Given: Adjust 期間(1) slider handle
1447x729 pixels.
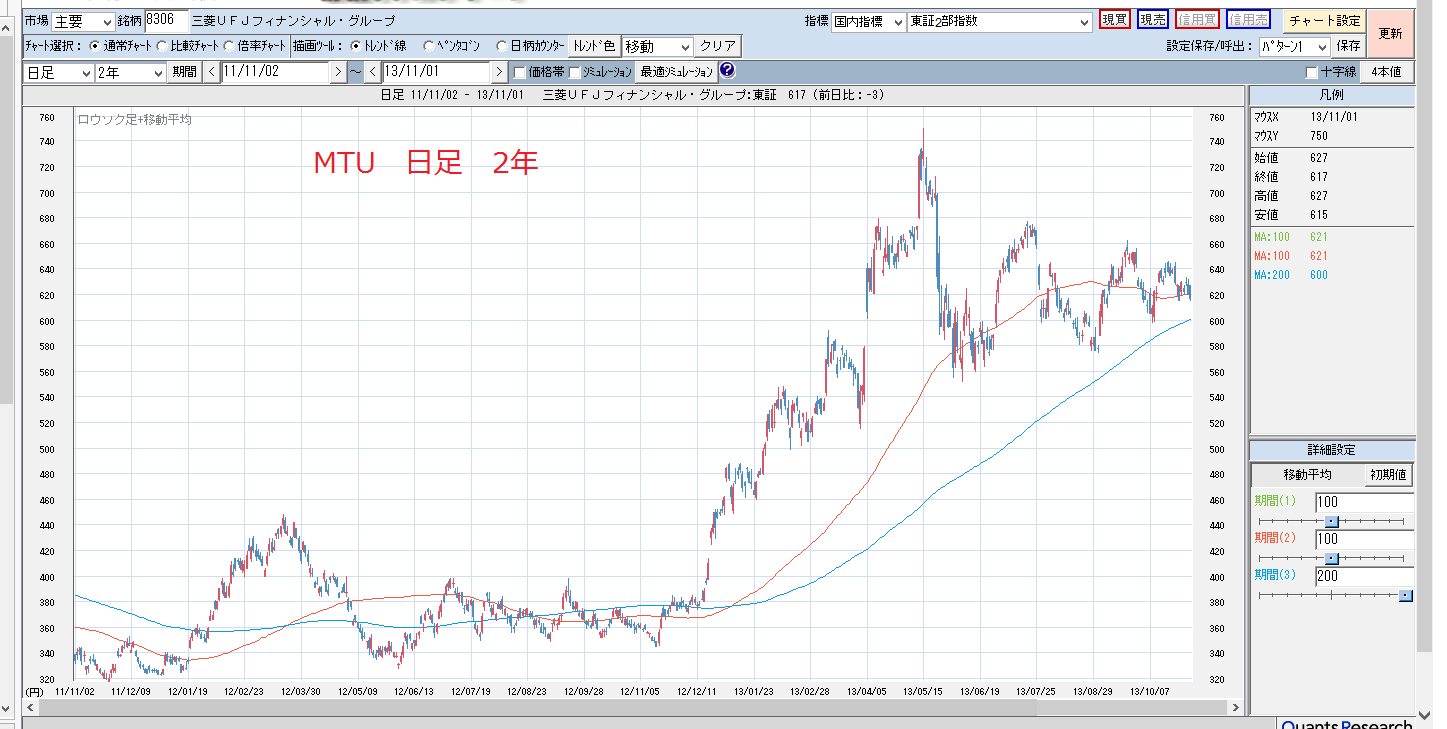Looking at the screenshot, I should (x=1331, y=521).
